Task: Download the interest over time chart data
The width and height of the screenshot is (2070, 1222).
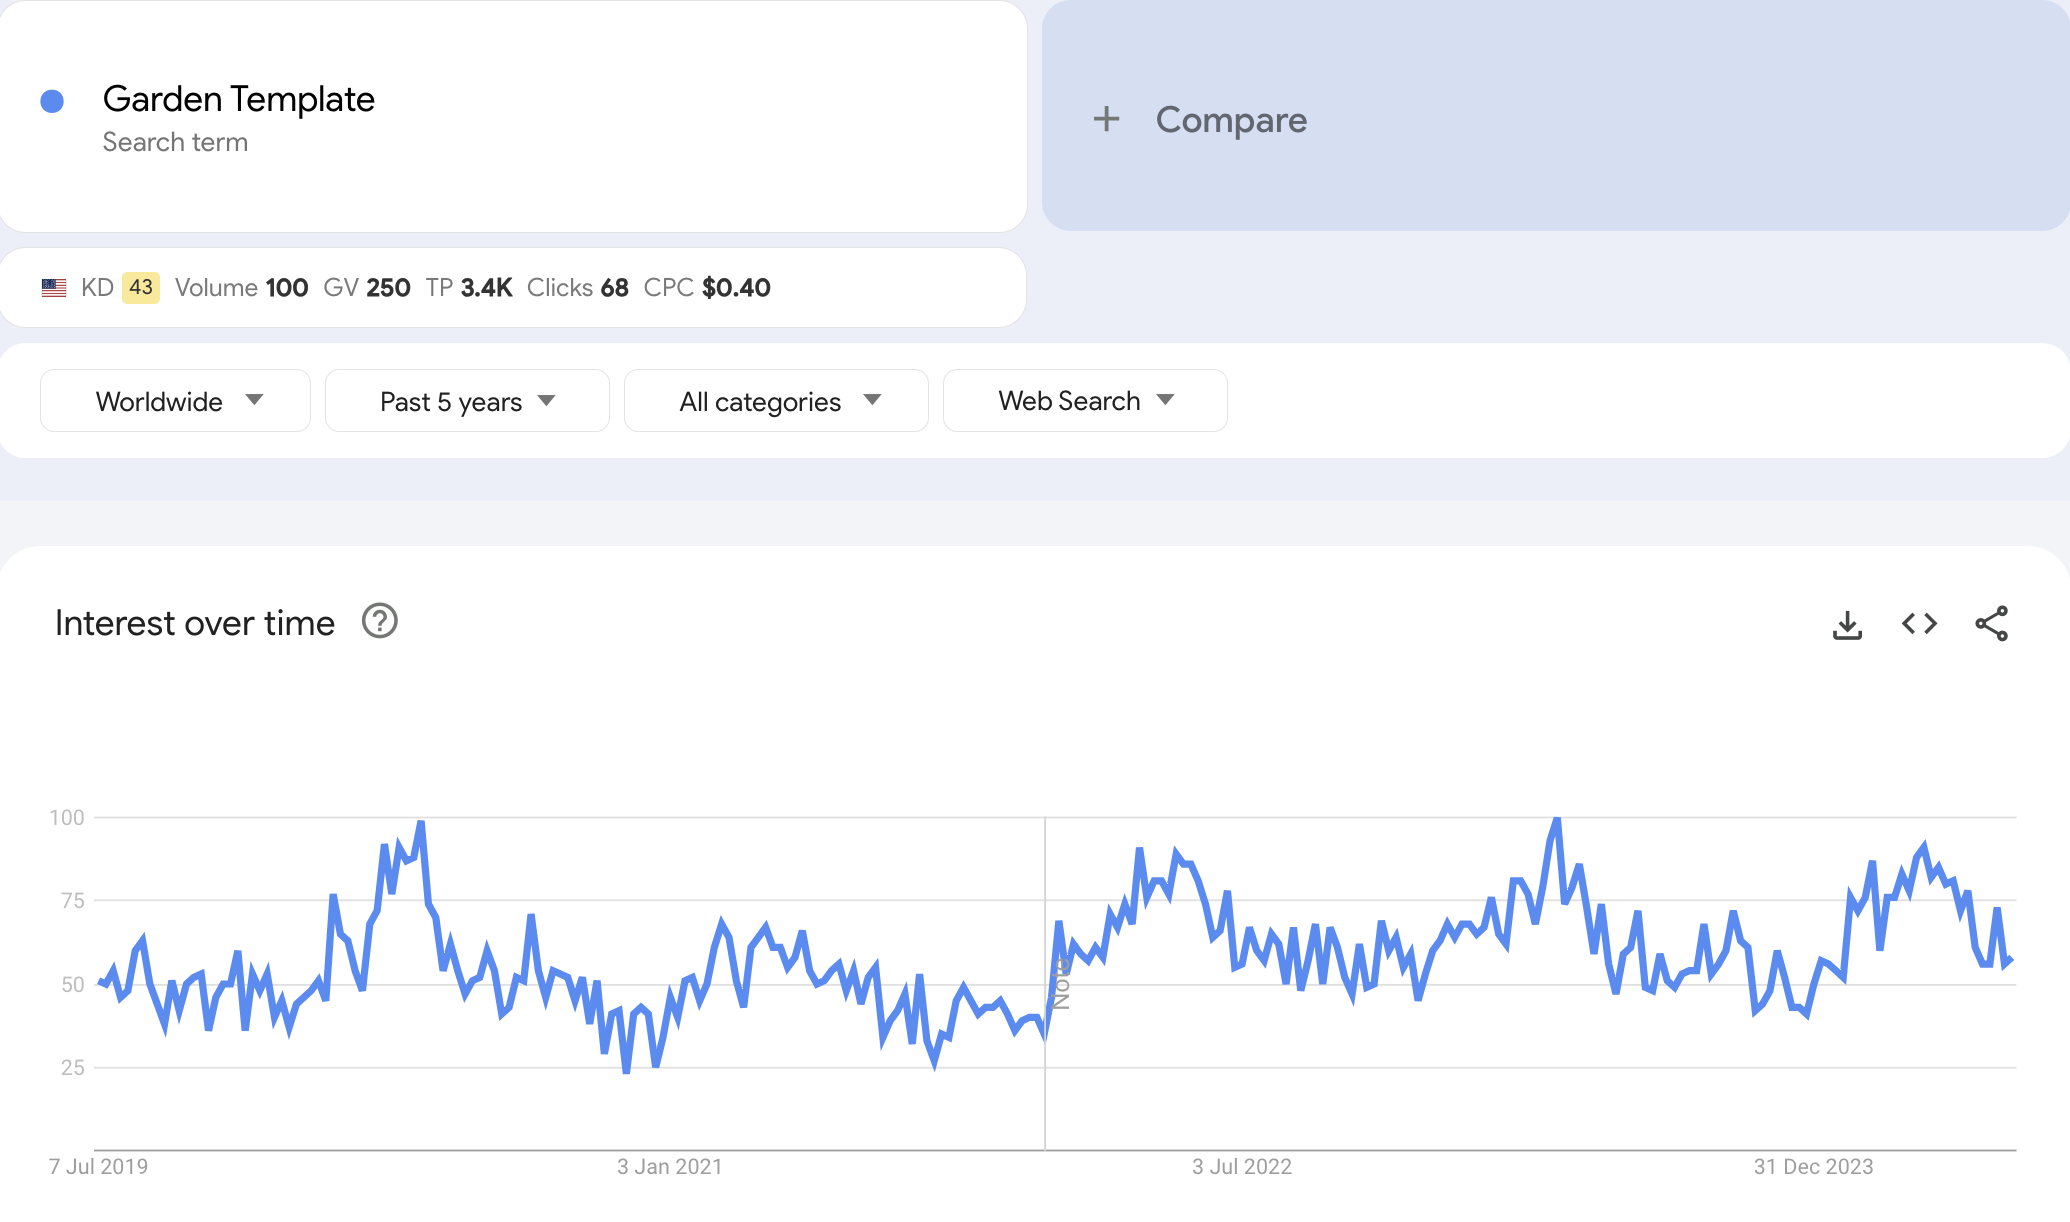Action: coord(1847,625)
